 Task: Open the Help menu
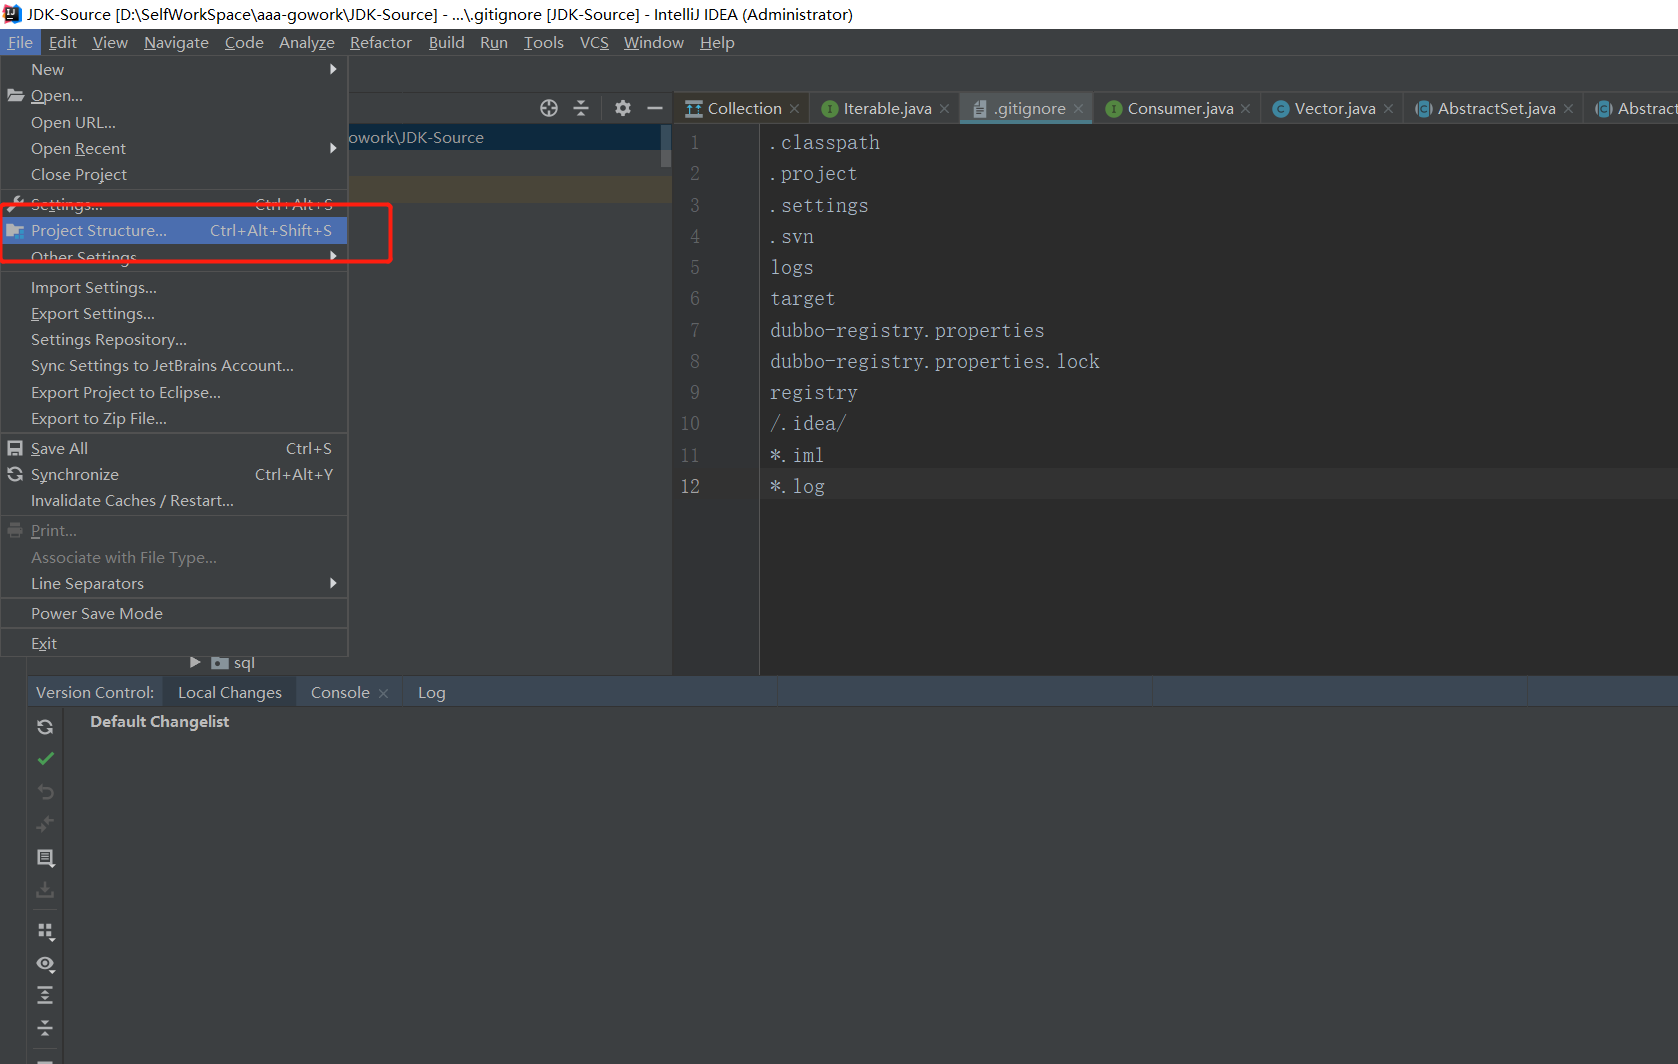(x=717, y=42)
